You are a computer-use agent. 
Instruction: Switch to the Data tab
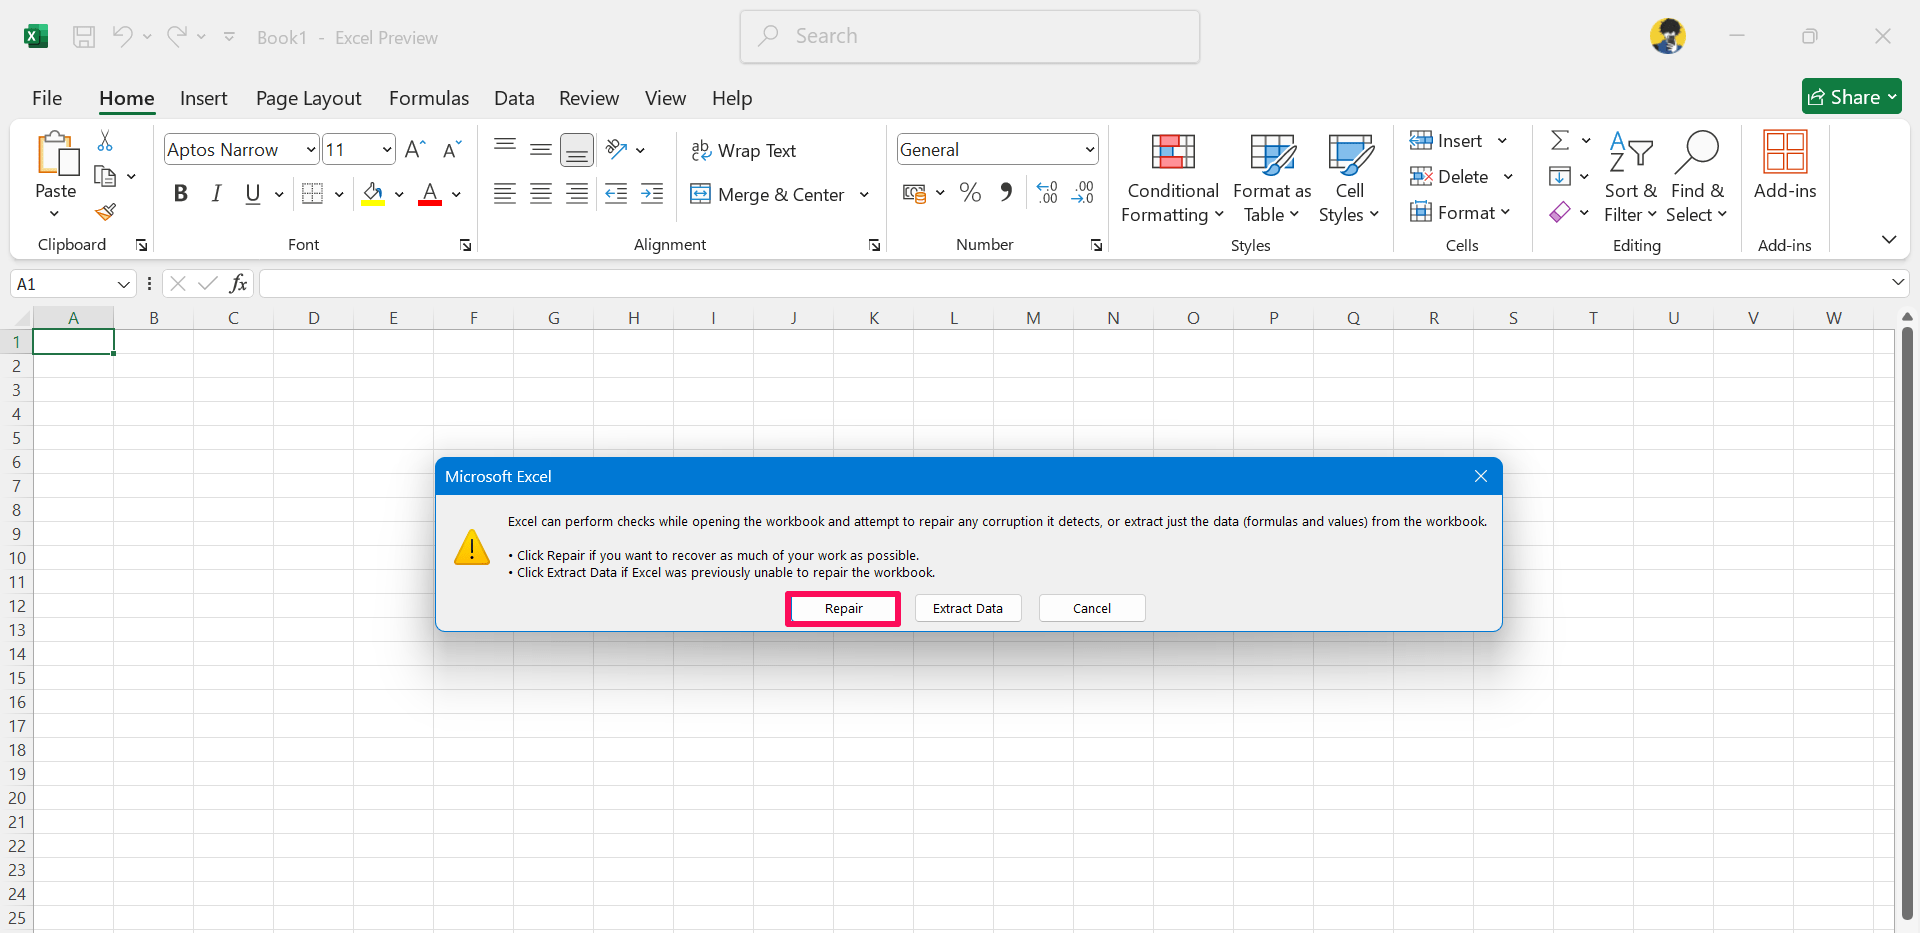click(x=514, y=98)
